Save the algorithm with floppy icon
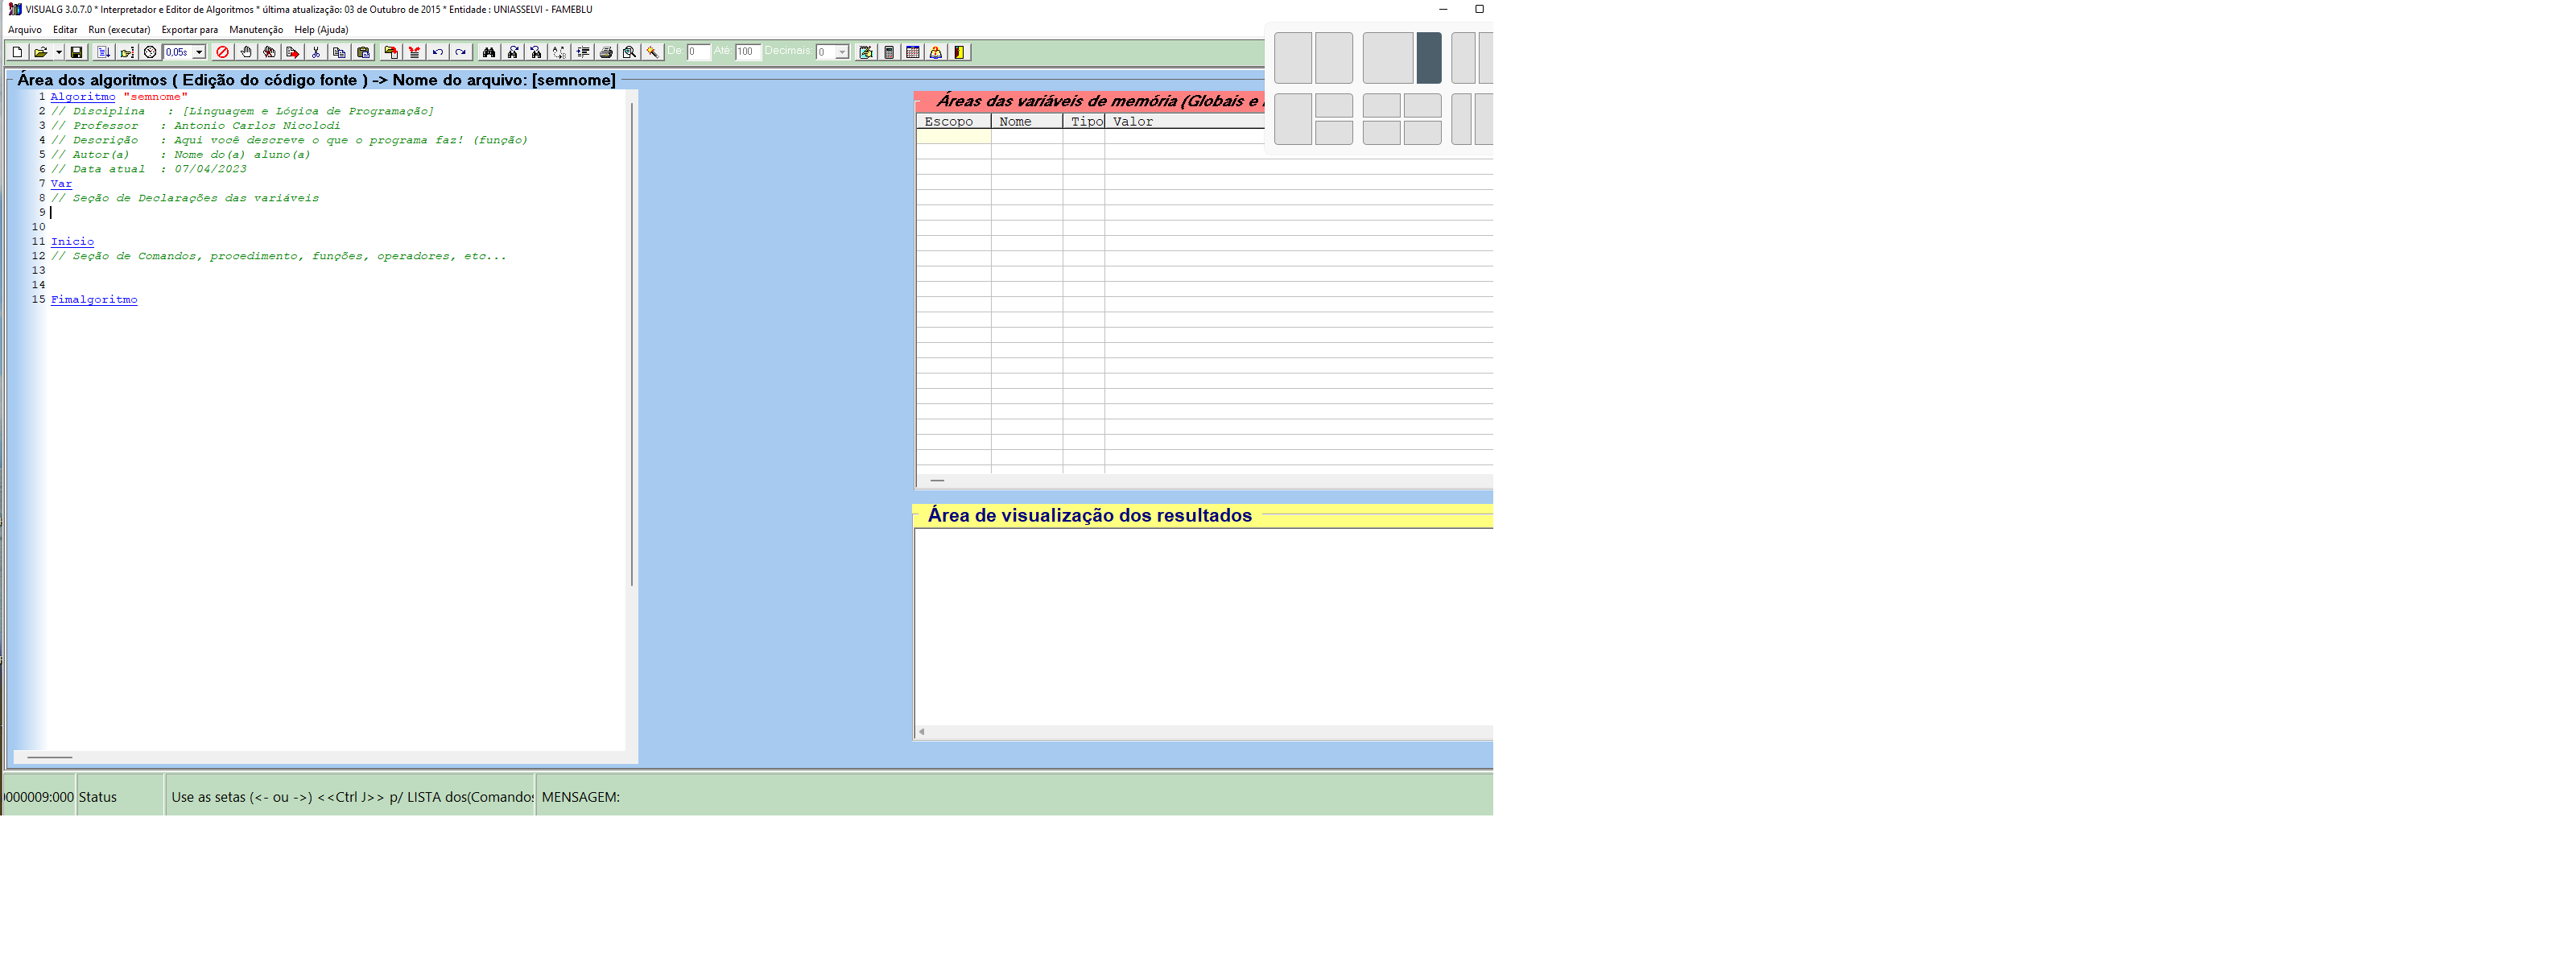The image size is (2576, 966). coord(76,52)
